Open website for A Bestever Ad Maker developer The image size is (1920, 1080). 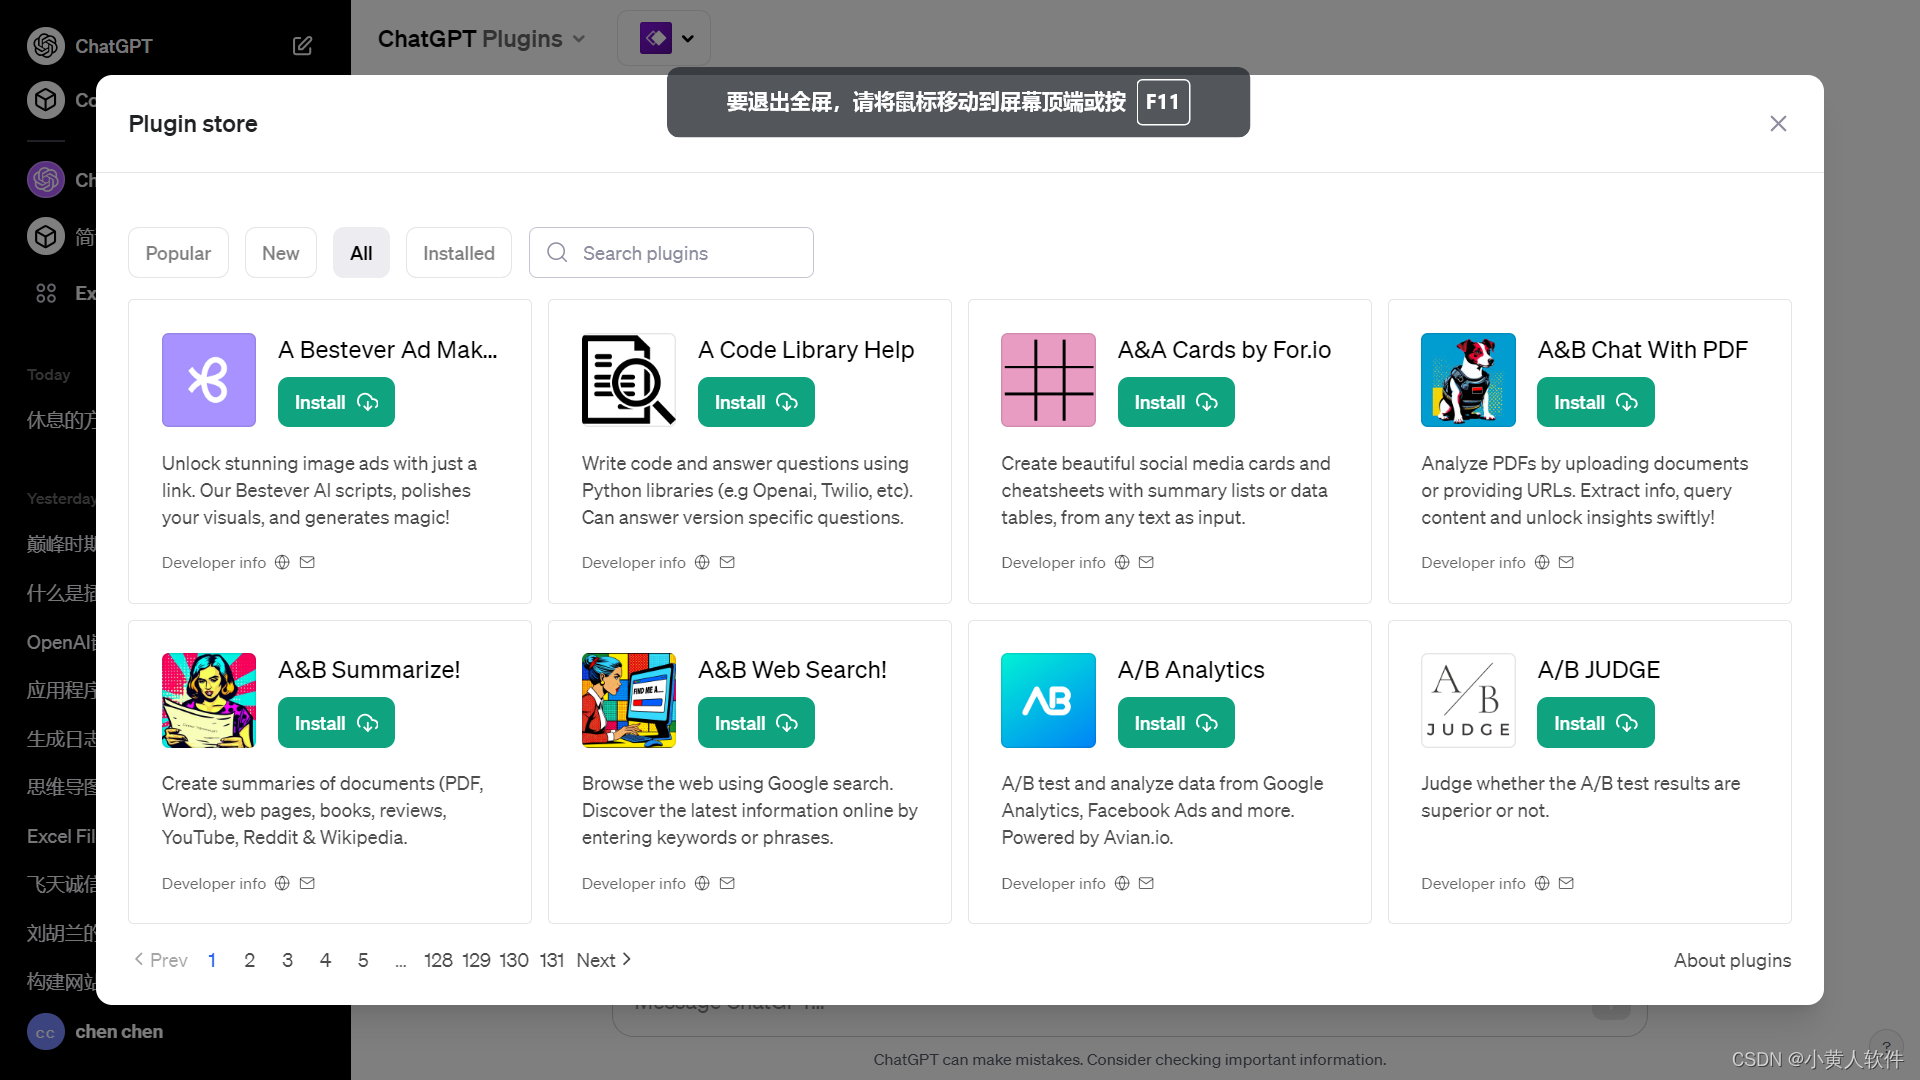click(x=282, y=562)
